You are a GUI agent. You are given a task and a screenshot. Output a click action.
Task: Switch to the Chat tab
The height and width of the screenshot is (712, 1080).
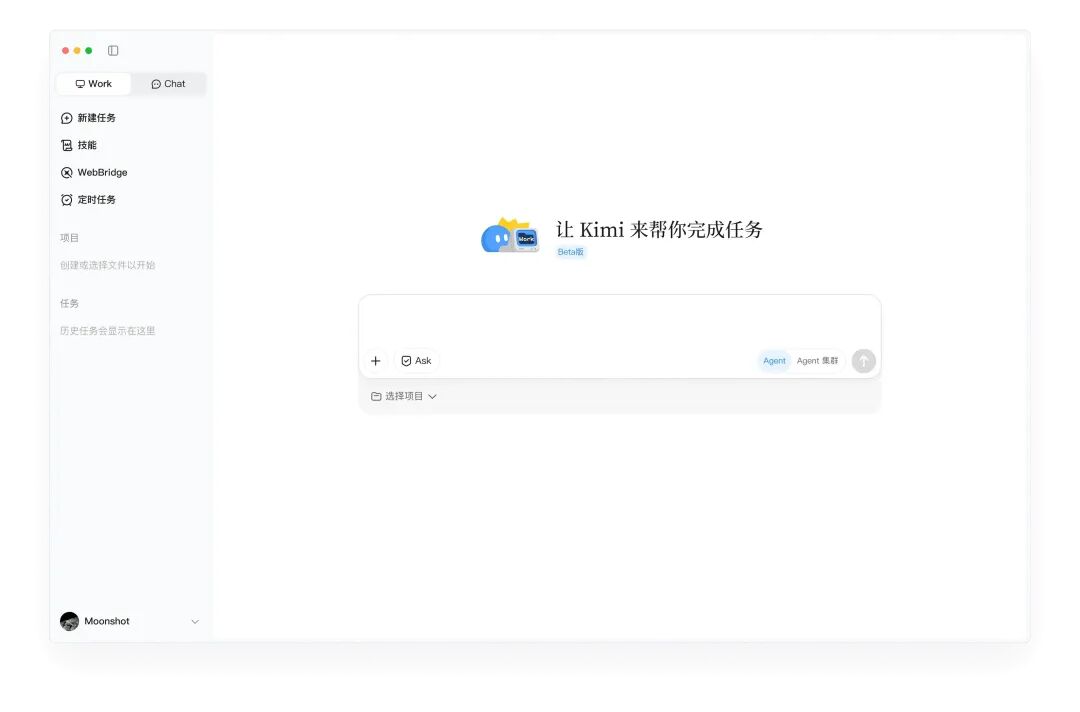168,84
